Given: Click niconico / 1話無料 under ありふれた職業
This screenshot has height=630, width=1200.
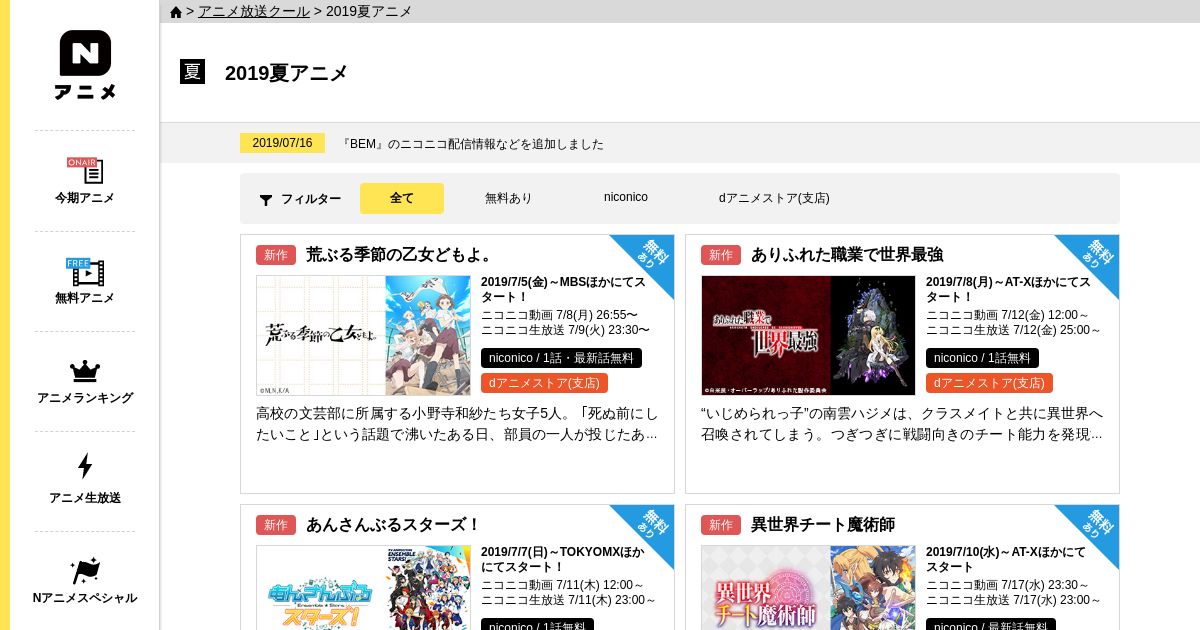Looking at the screenshot, I should (982, 358).
